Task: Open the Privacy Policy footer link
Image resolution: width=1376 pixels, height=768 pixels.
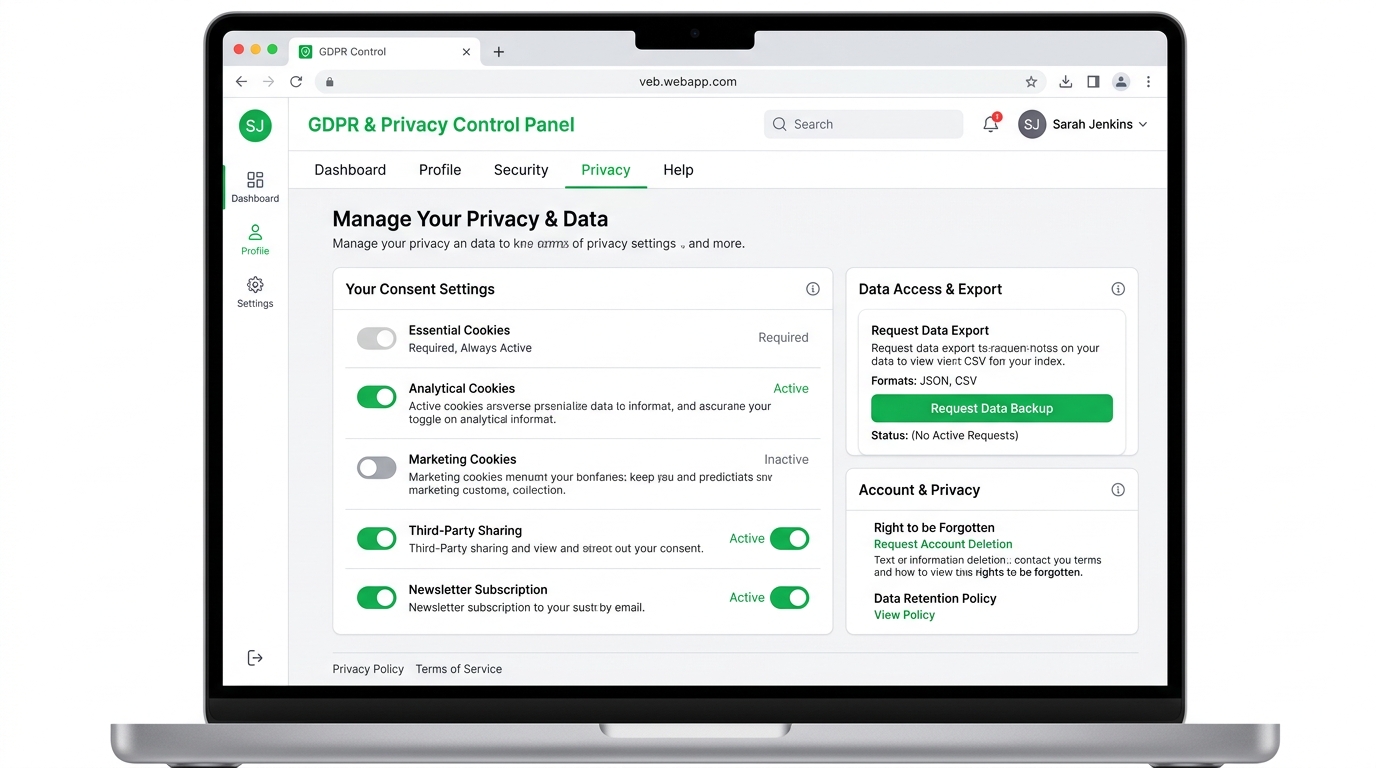Action: click(x=368, y=669)
